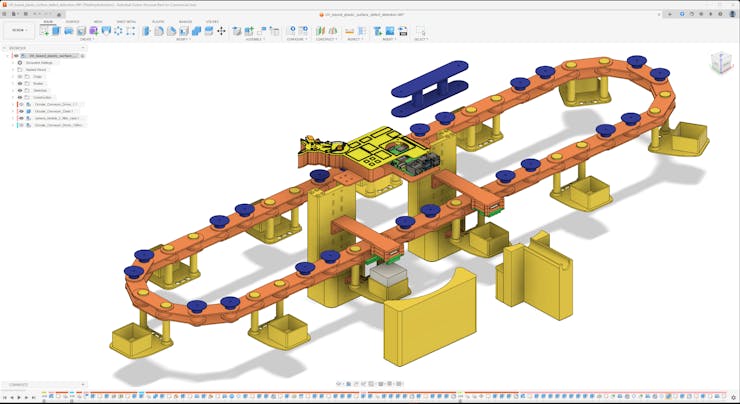Image resolution: width=740 pixels, height=404 pixels.
Task: Click the Comments panel header
Action: (18, 384)
